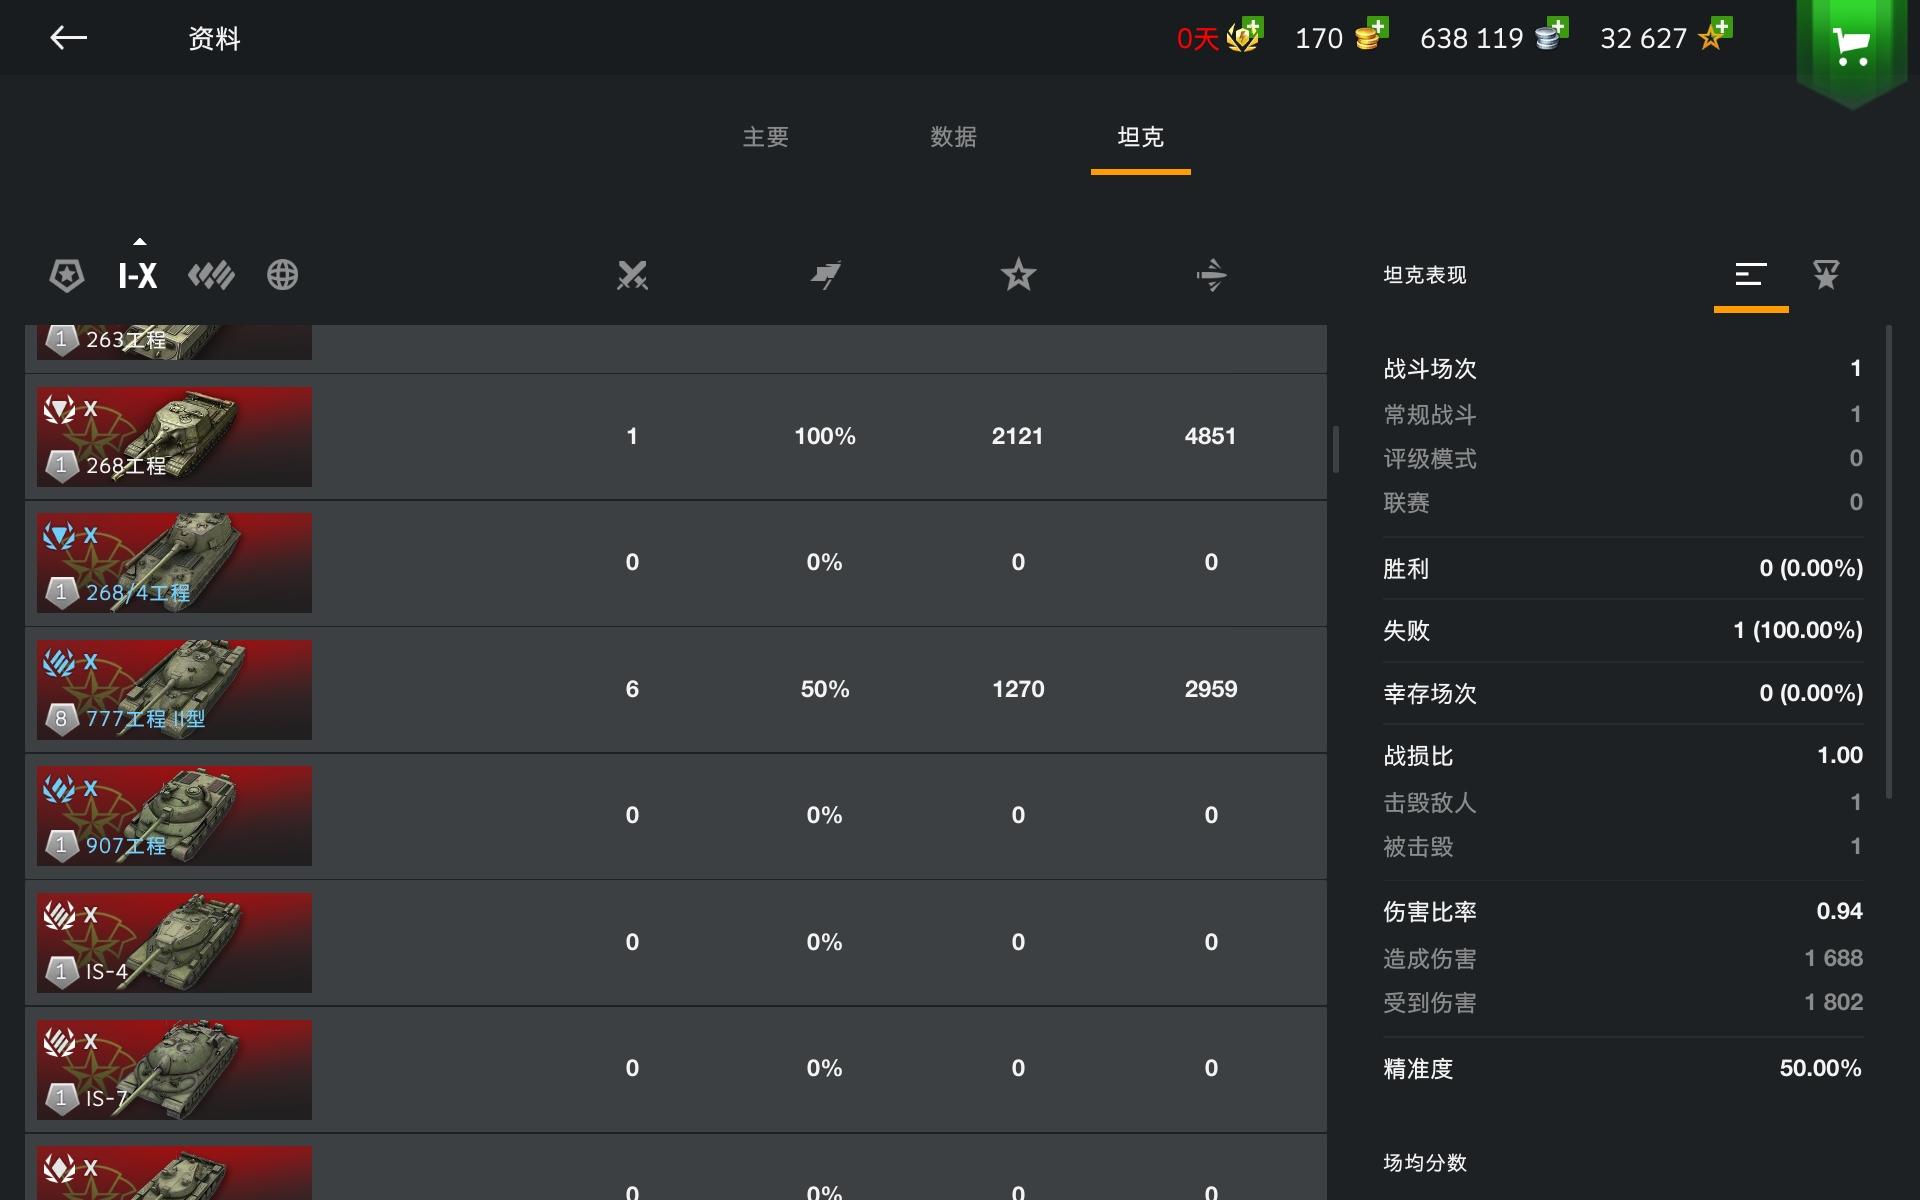Select the IS-7 tank thumbnail

[x=174, y=1069]
